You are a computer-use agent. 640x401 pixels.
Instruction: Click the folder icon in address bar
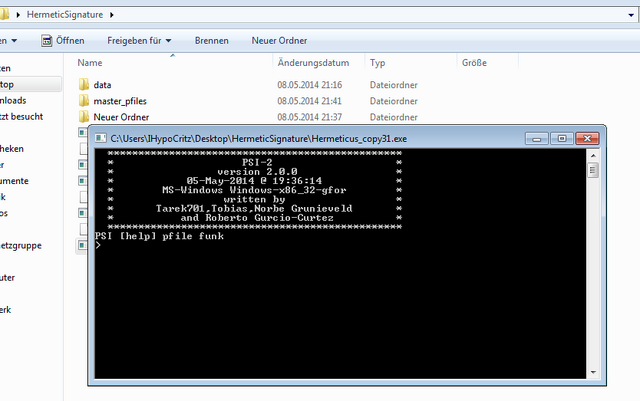(4, 14)
